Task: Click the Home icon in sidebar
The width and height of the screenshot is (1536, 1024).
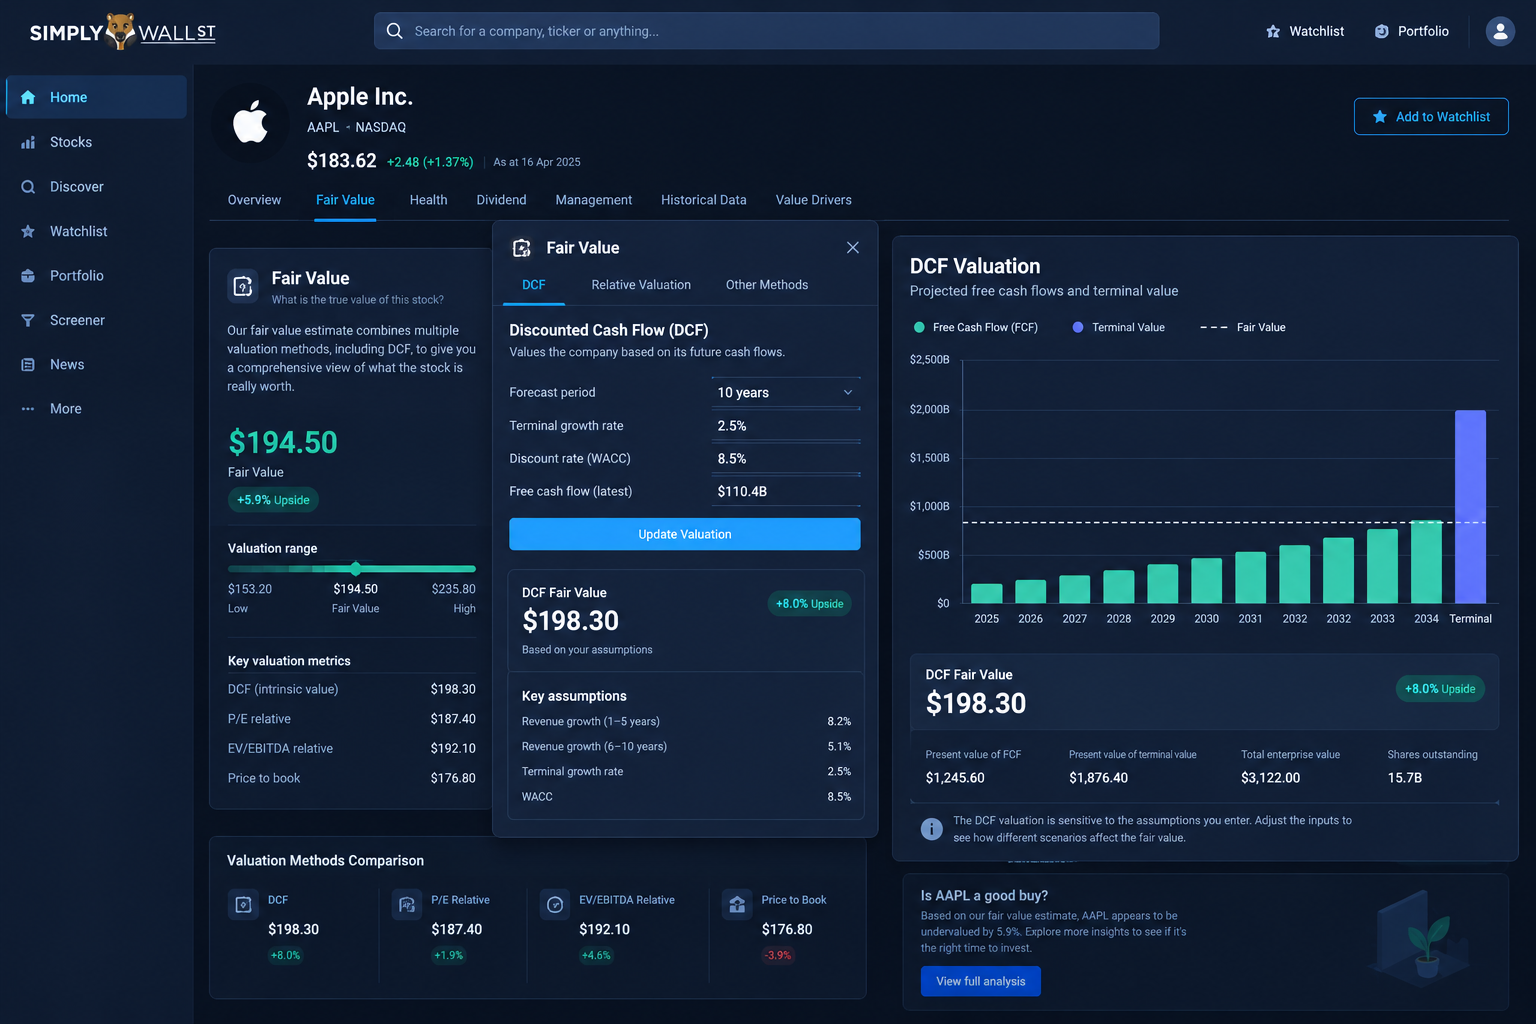Action: tap(28, 97)
